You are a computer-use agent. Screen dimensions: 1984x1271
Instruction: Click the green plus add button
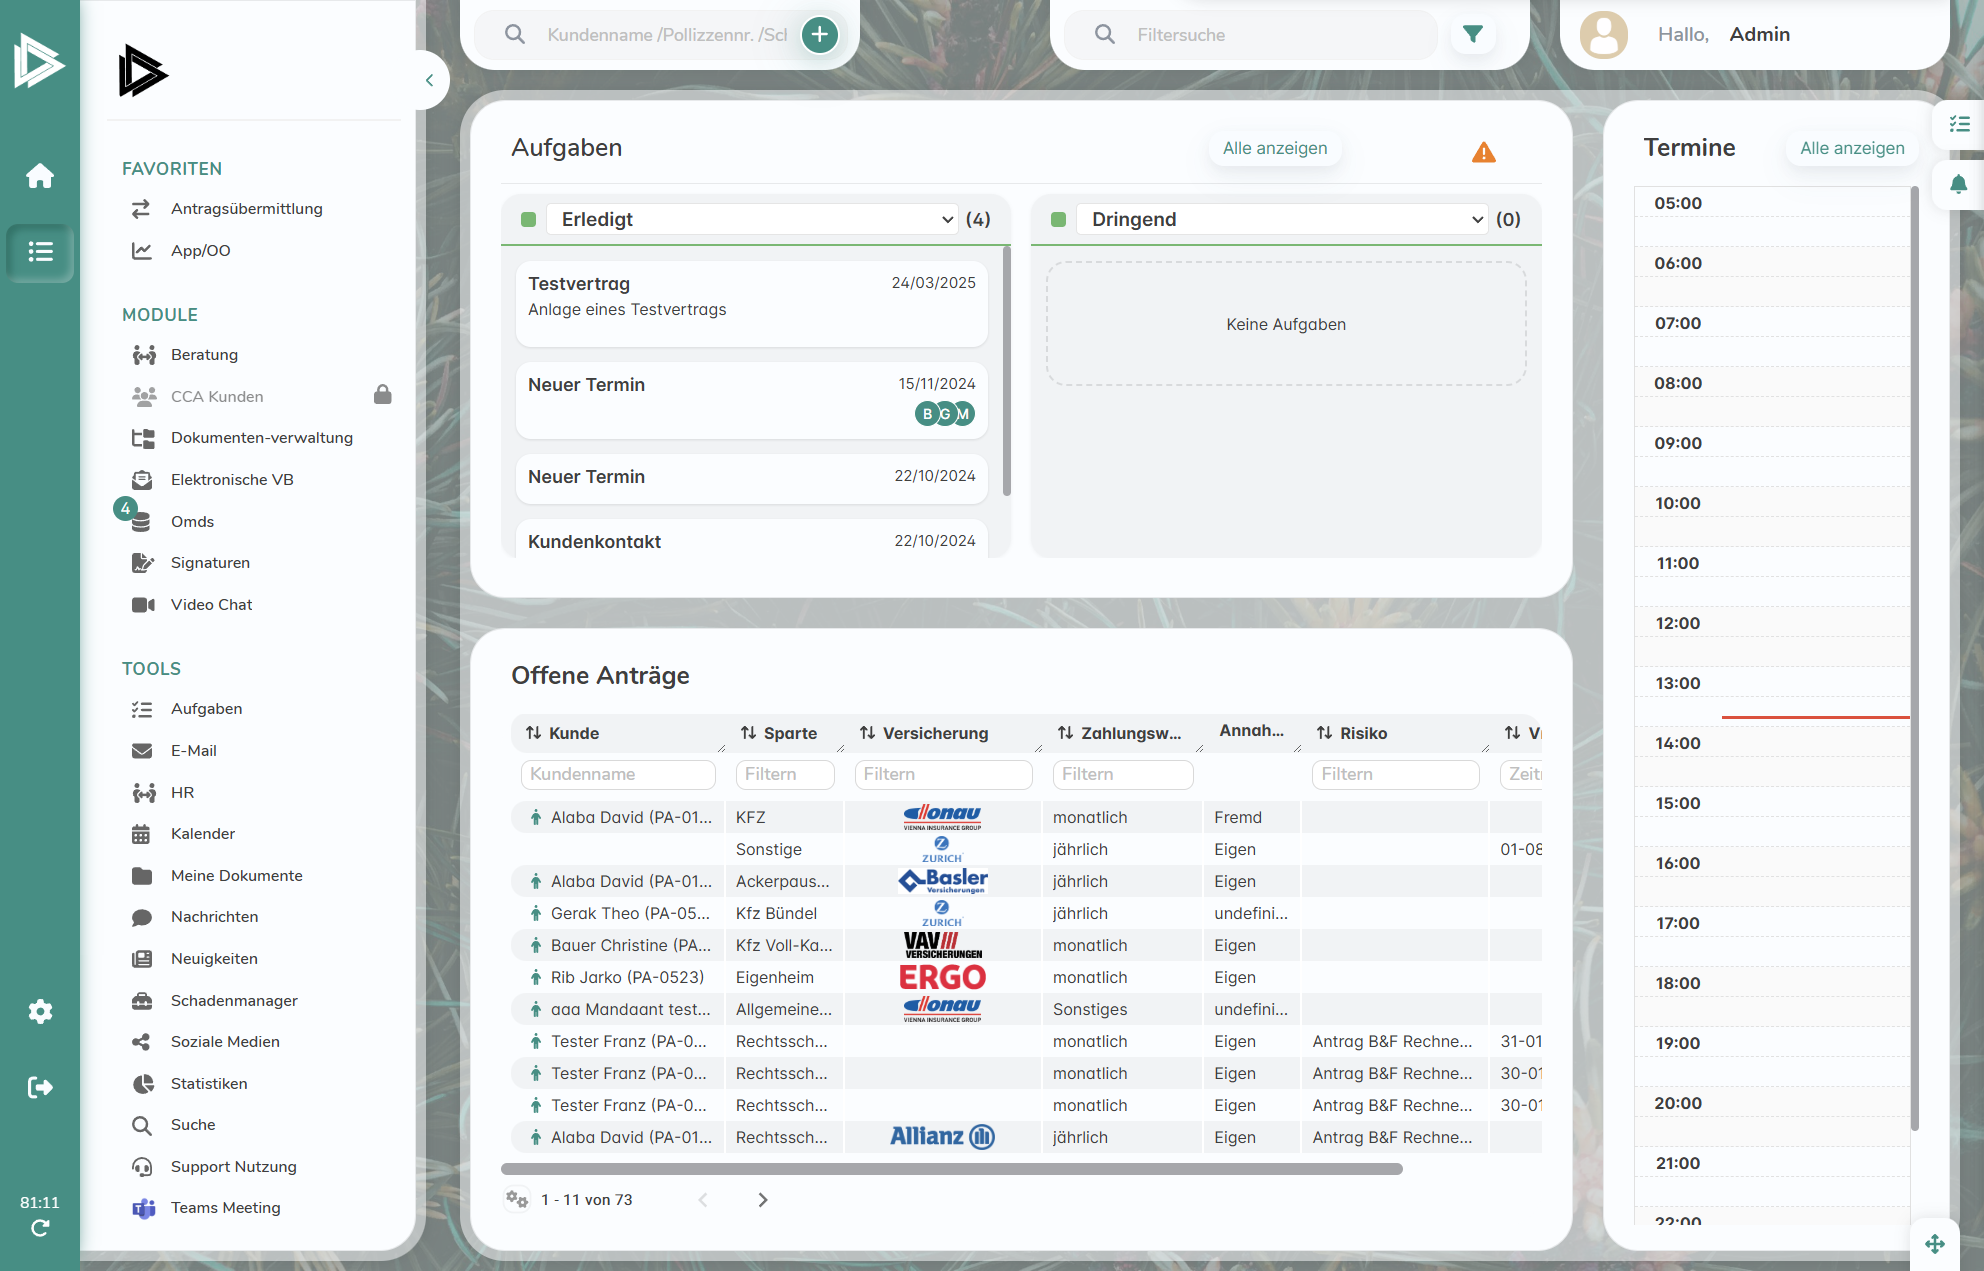[819, 35]
